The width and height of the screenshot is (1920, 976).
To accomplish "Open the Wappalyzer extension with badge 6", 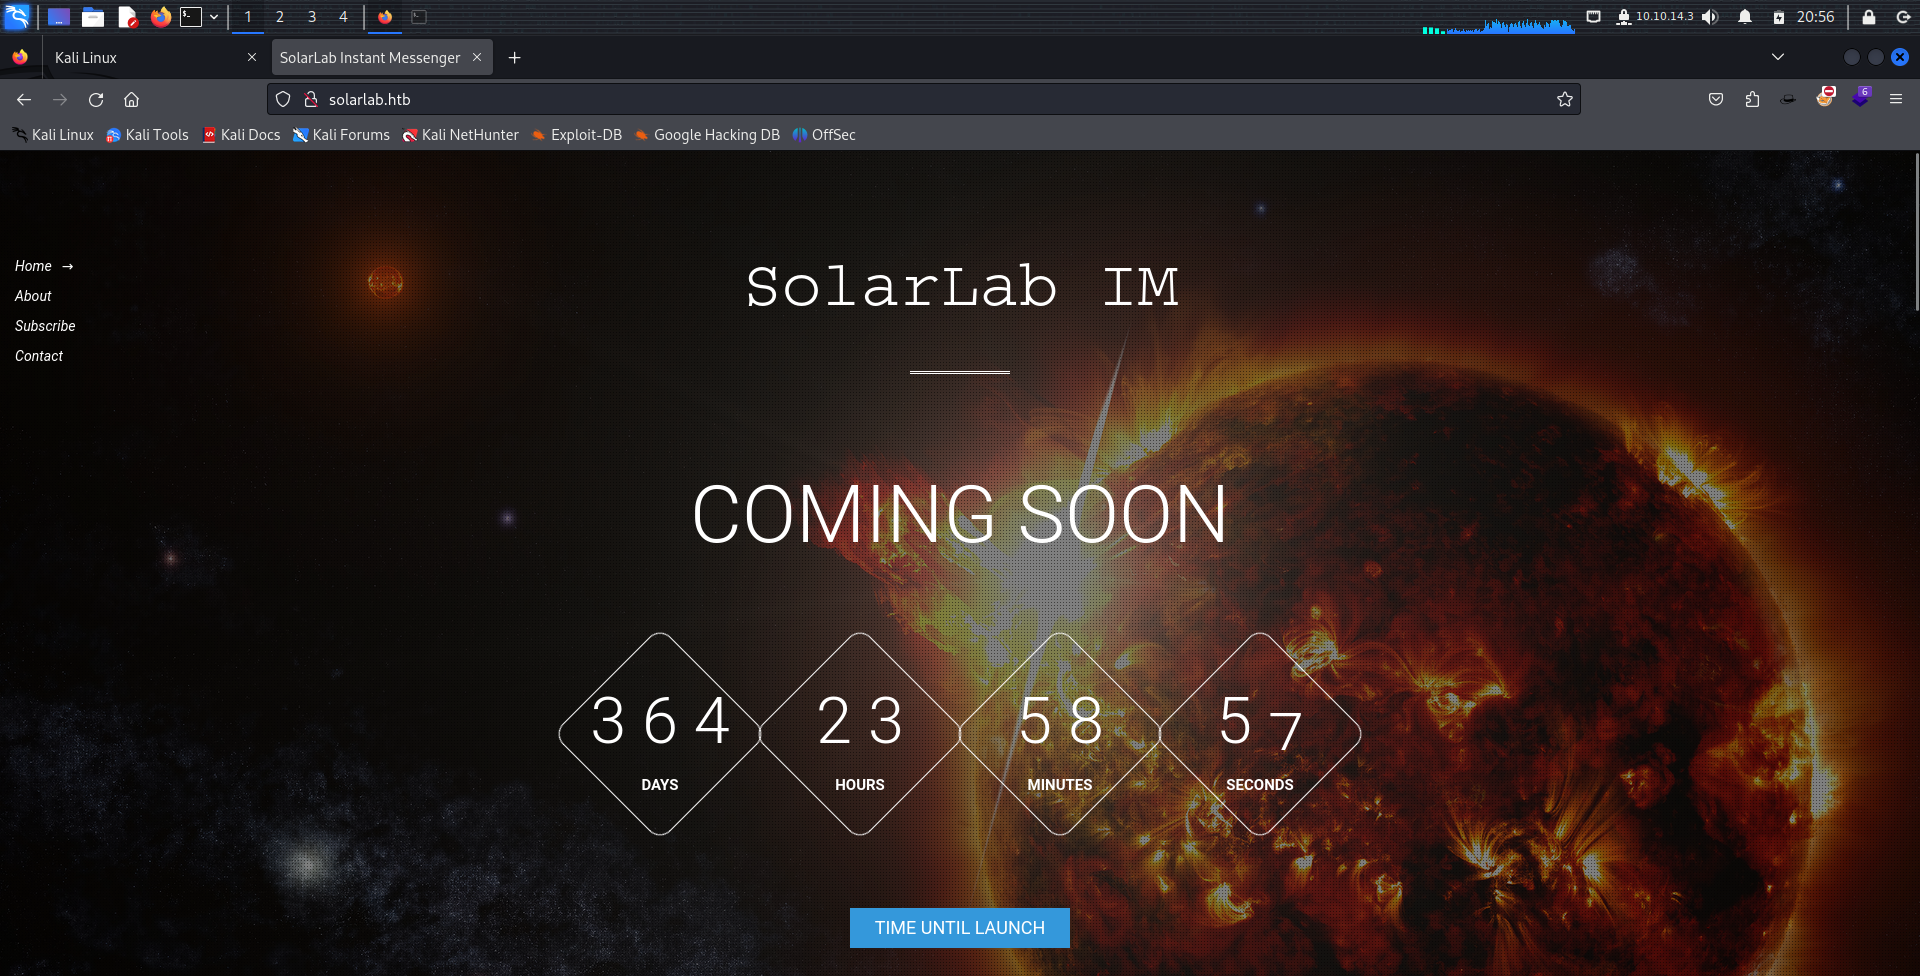I will [x=1860, y=98].
